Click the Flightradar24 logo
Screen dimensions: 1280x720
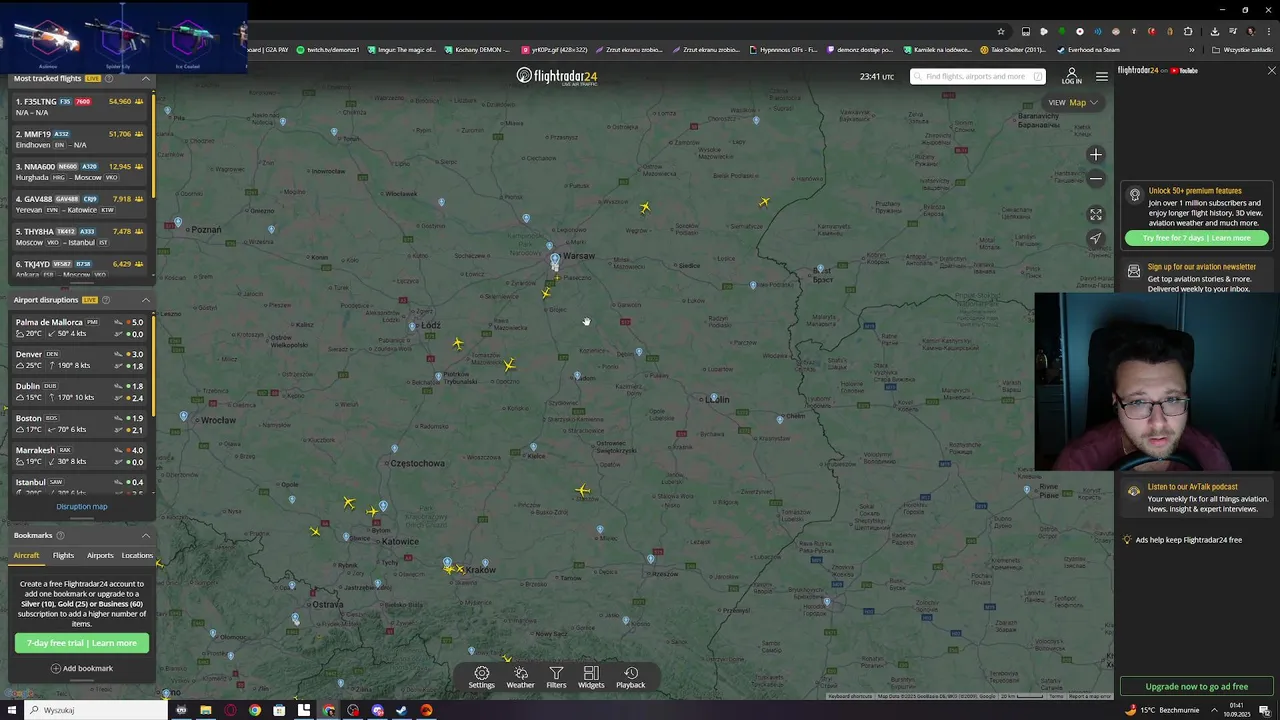pyautogui.click(x=557, y=76)
